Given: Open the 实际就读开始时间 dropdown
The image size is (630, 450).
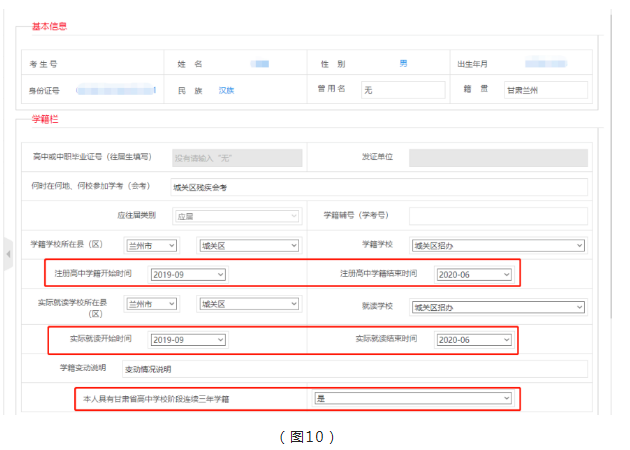Looking at the screenshot, I should [x=188, y=340].
